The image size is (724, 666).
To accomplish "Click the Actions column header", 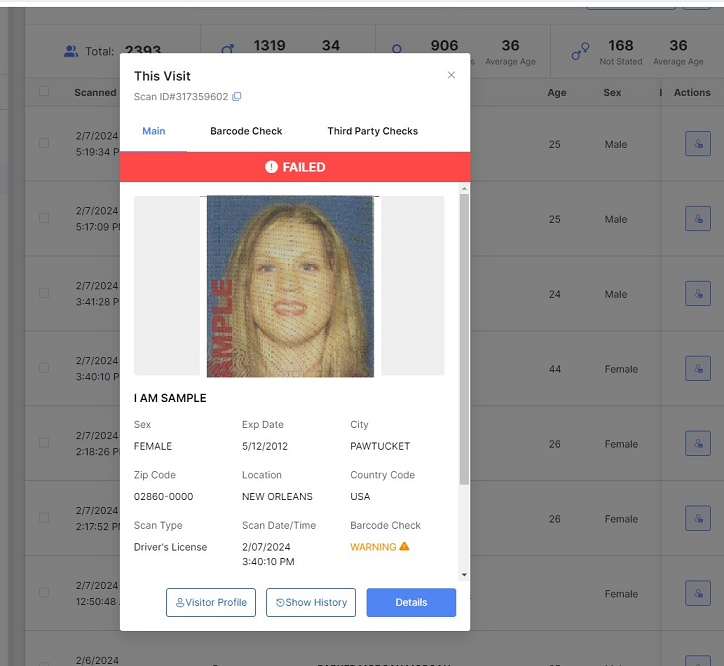I will coord(692,92).
